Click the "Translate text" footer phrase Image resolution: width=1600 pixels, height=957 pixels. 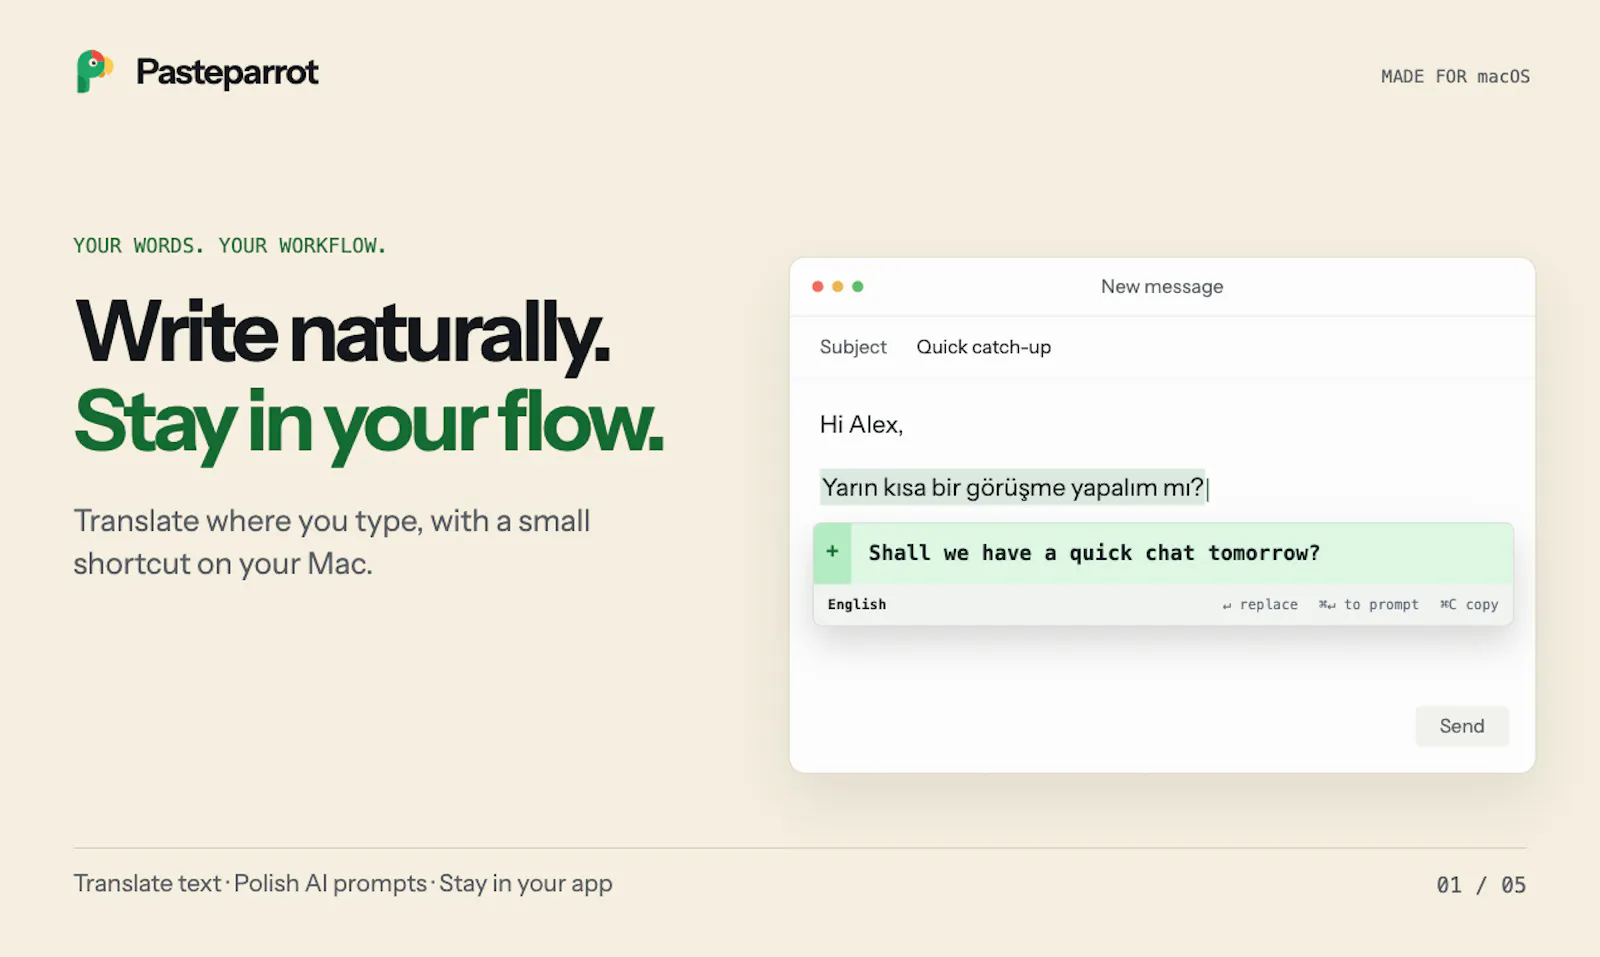point(147,884)
